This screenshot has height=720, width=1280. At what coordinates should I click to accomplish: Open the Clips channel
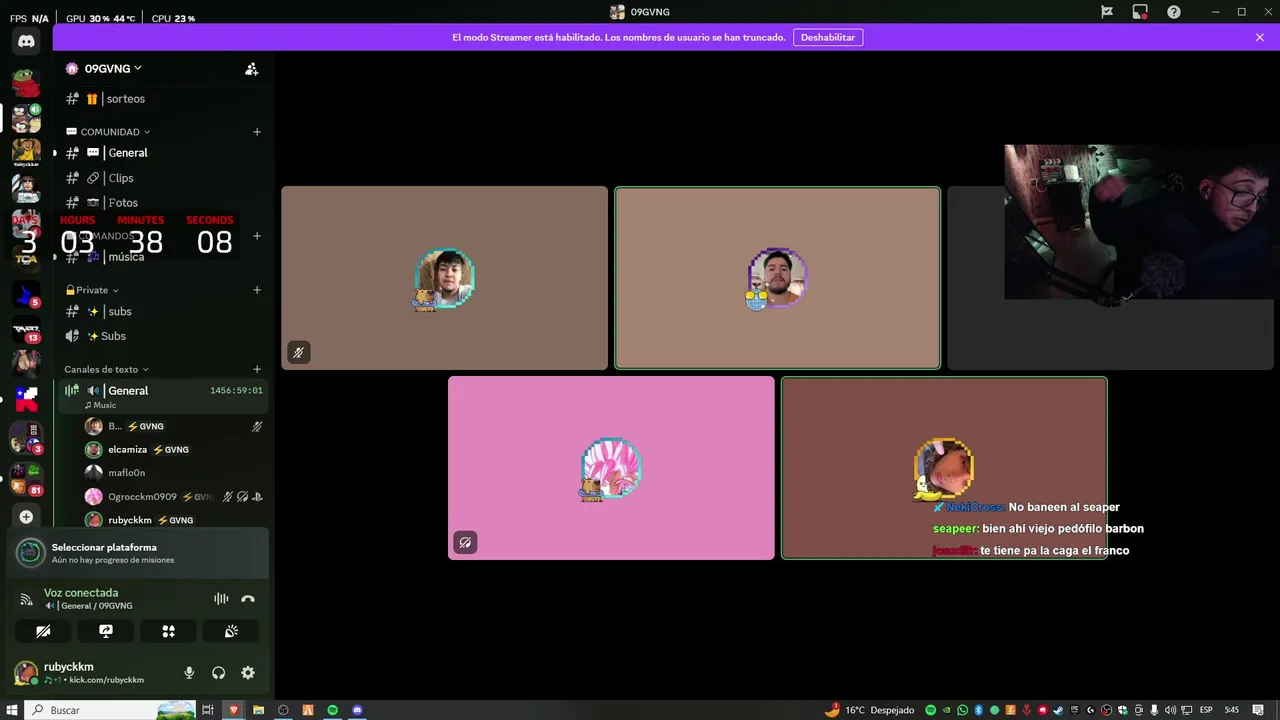[x=163, y=178]
